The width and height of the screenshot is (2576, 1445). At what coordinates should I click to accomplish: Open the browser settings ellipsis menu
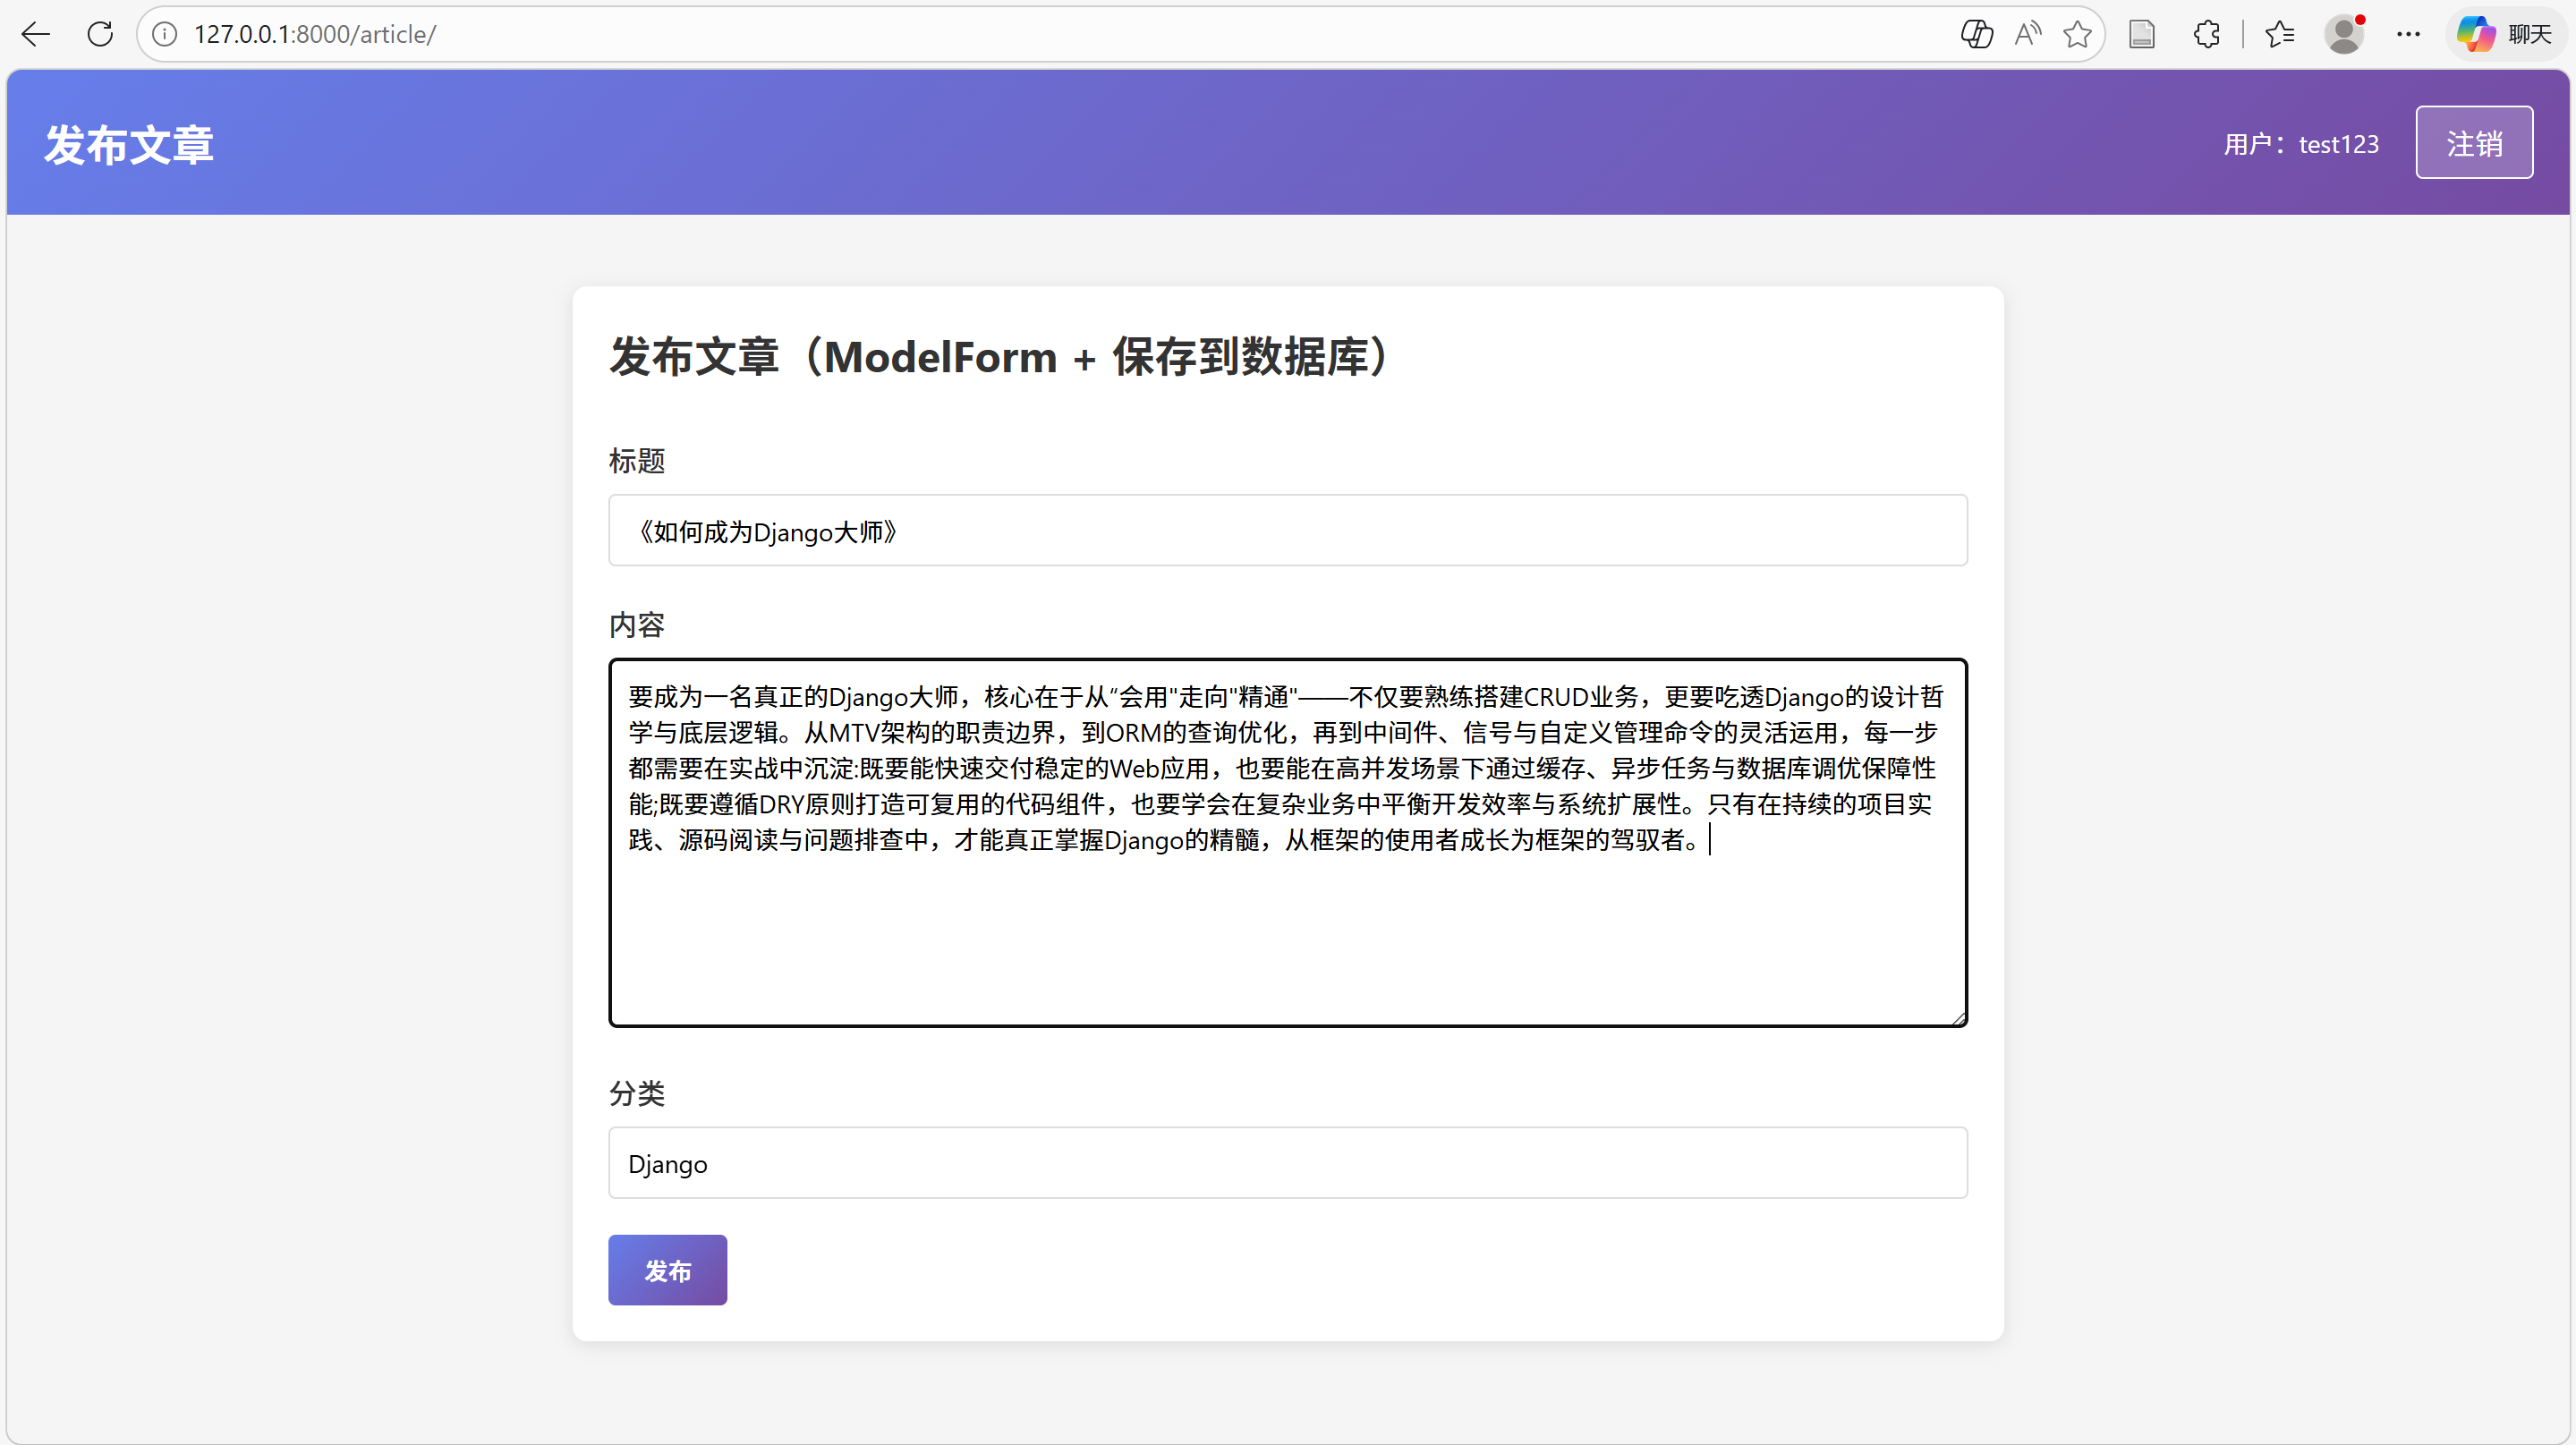pyautogui.click(x=2408, y=34)
